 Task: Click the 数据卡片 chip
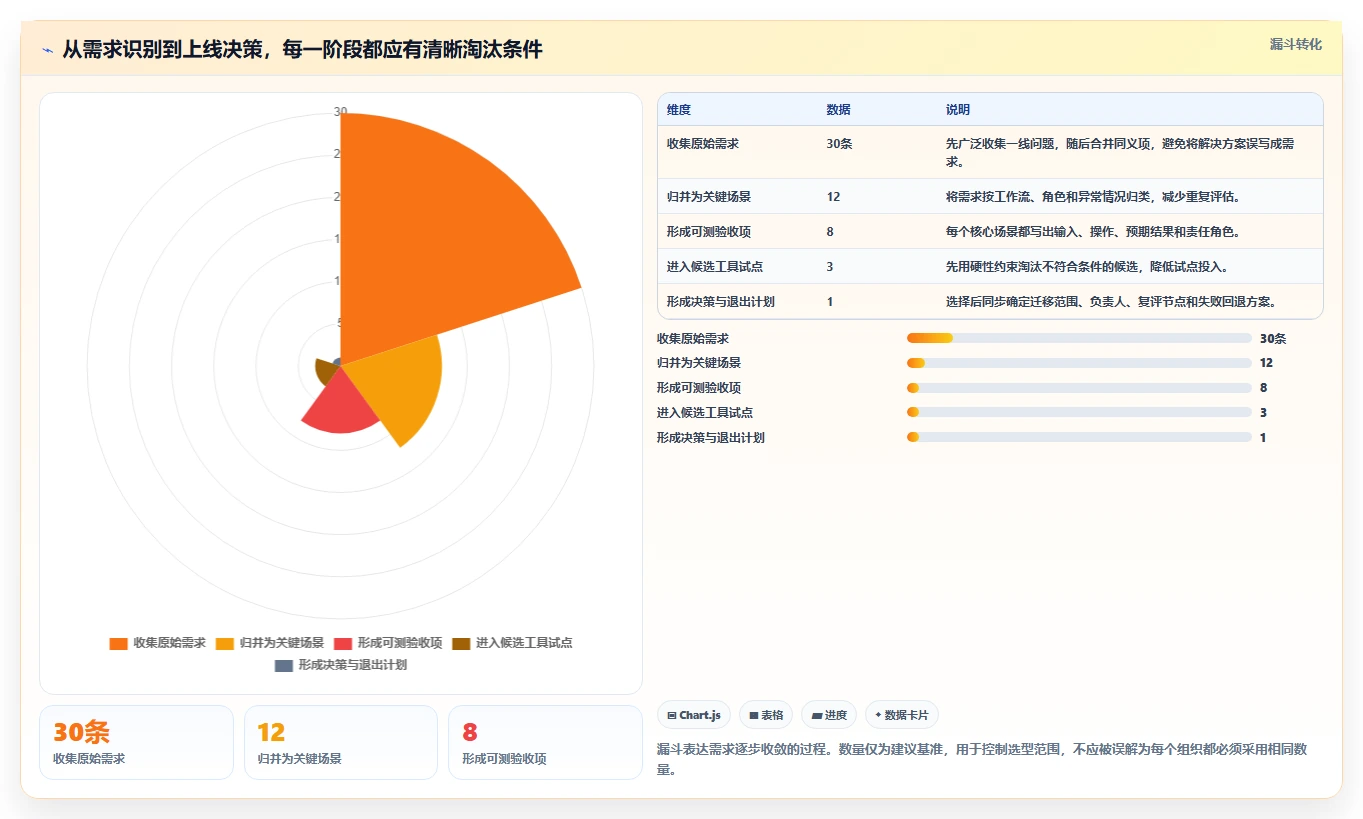(x=902, y=715)
